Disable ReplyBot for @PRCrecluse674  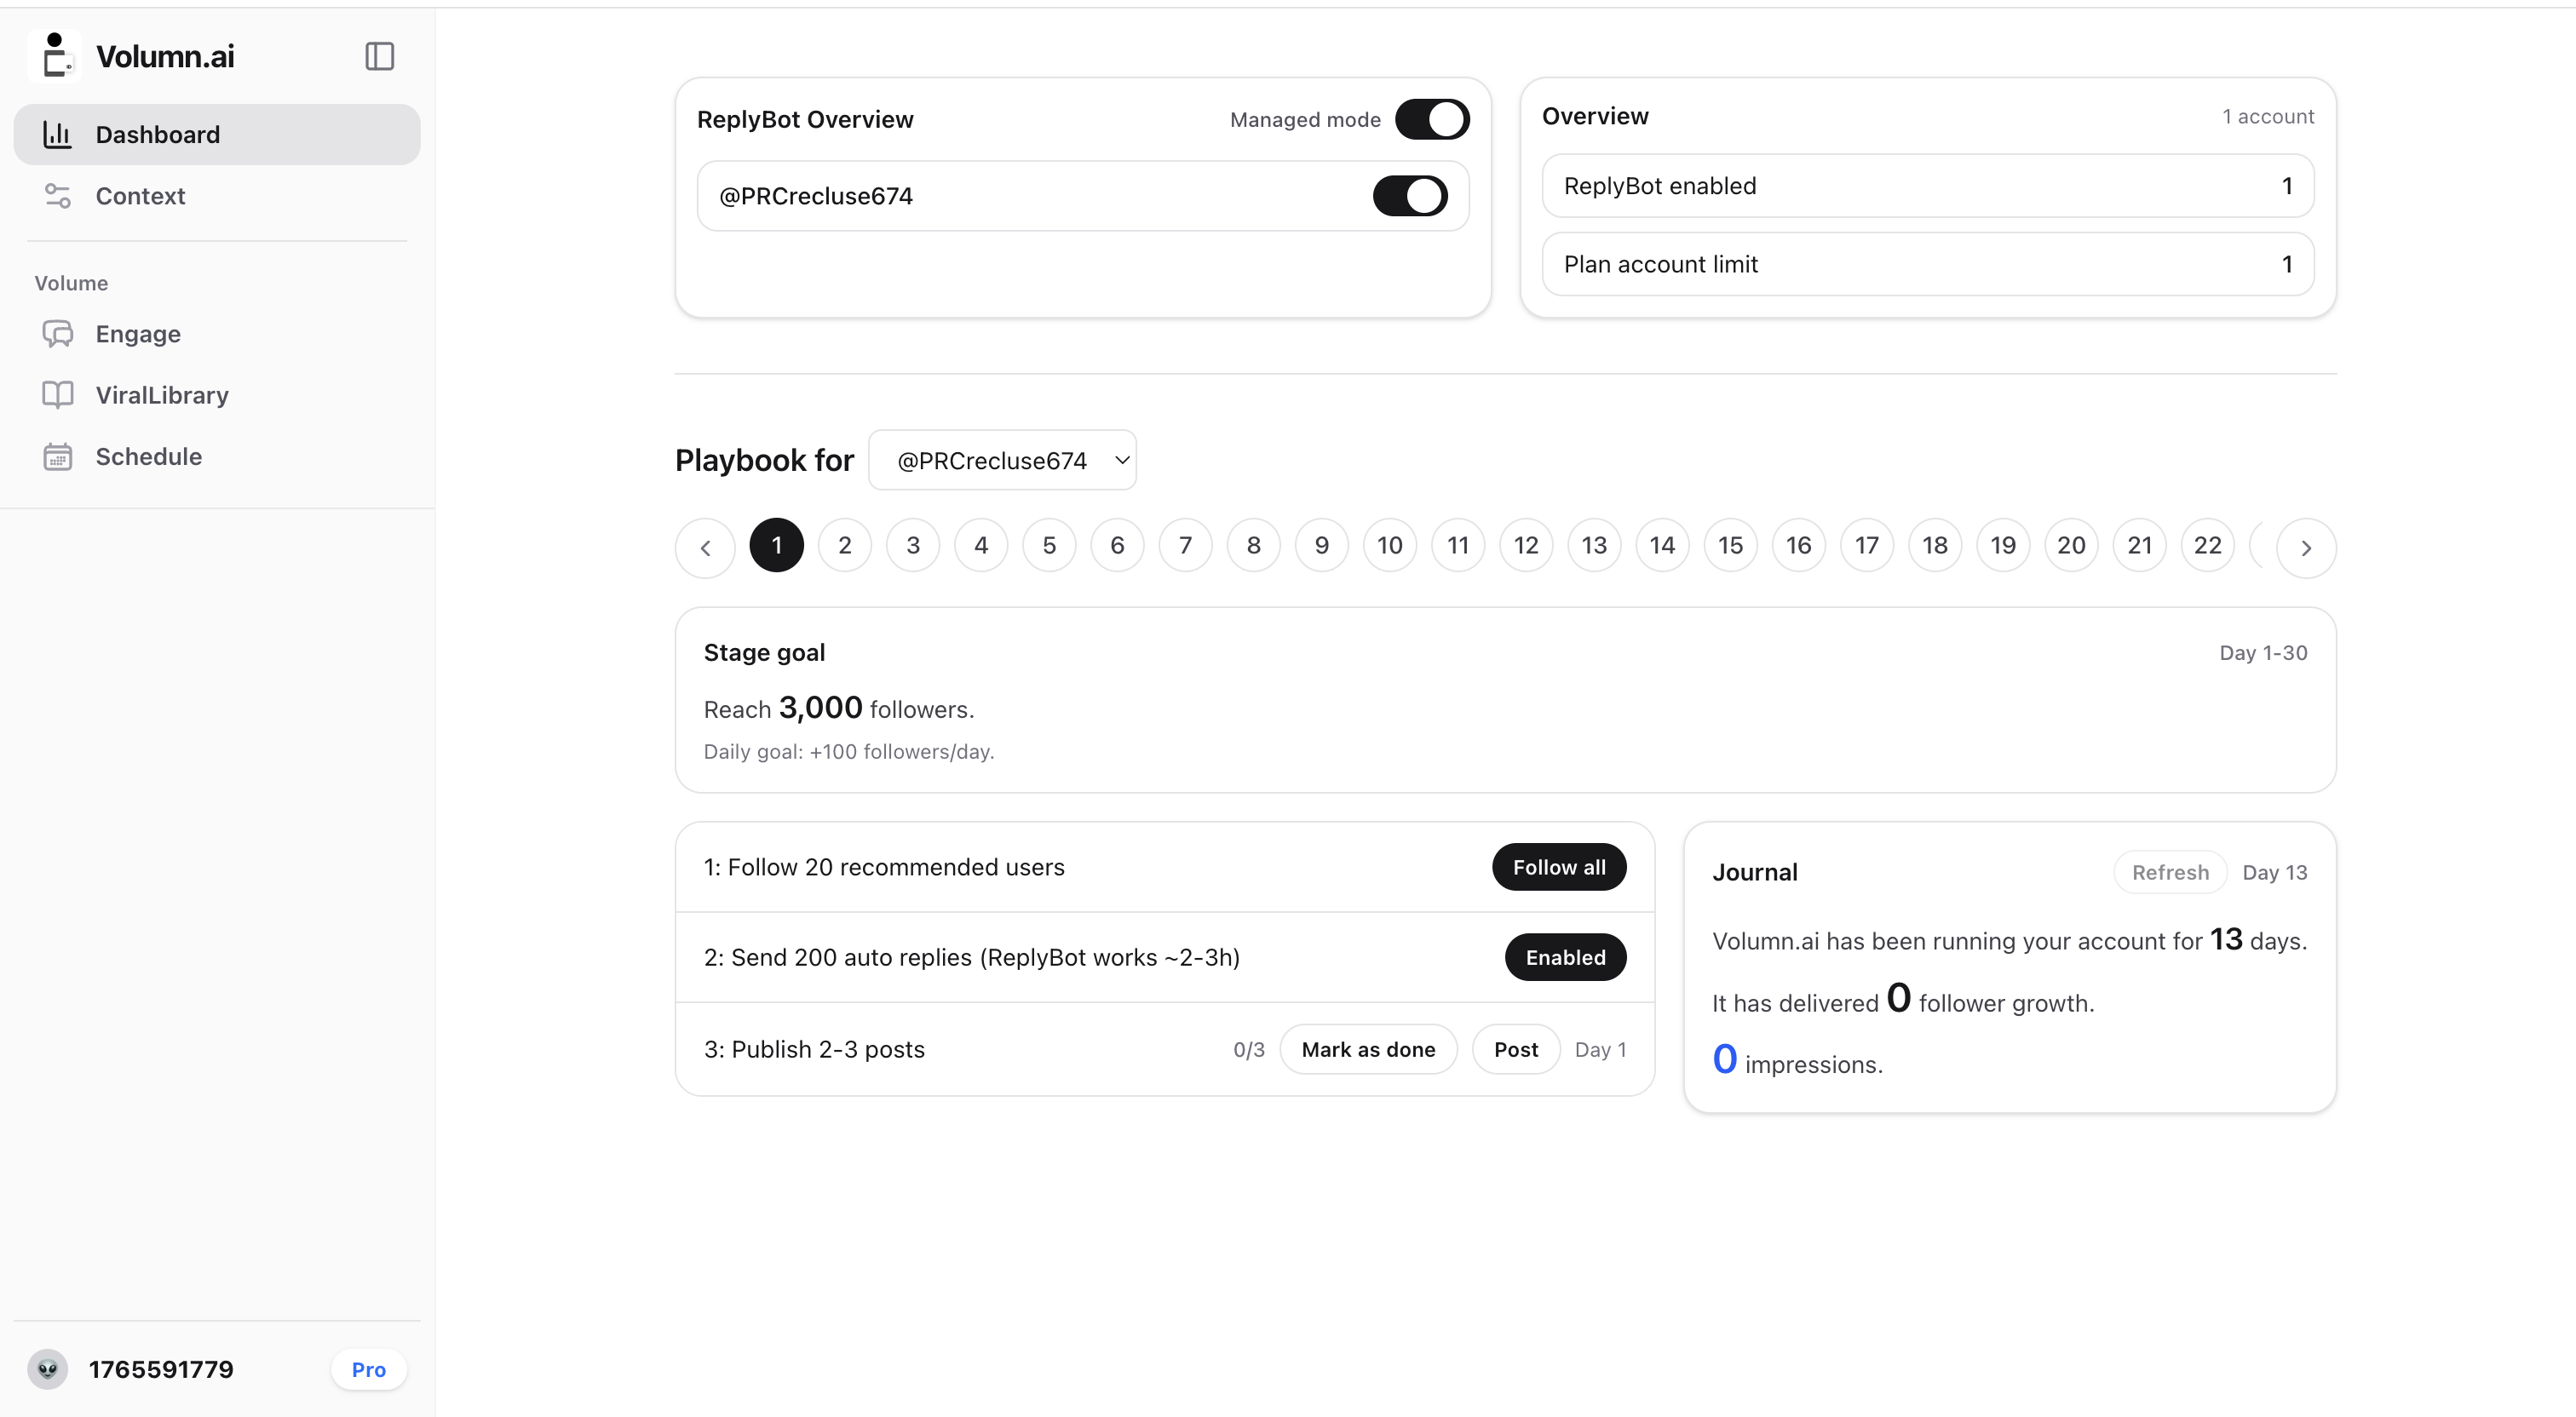coord(1410,196)
